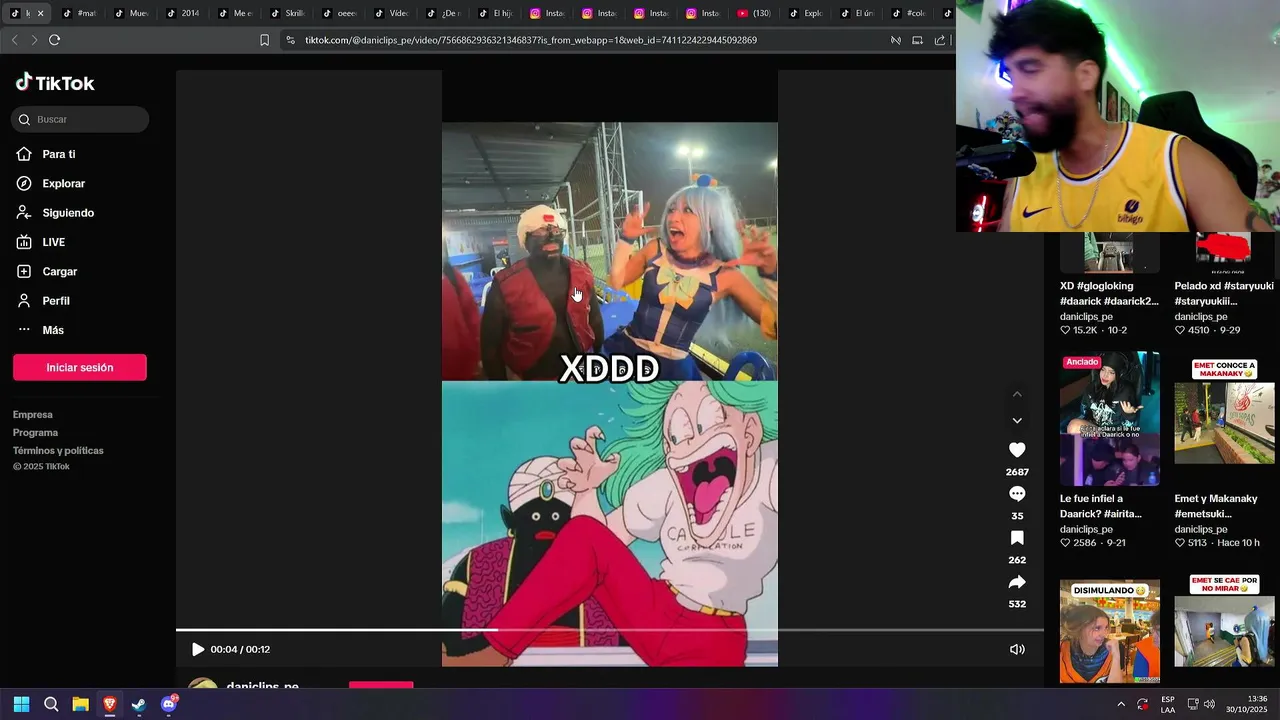The height and width of the screenshot is (720, 1280).
Task: Go to Siguiendo feed
Action: tap(67, 213)
